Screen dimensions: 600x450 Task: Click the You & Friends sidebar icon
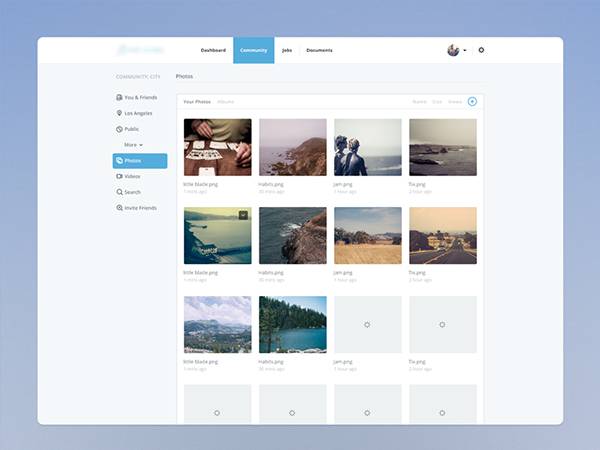click(119, 97)
